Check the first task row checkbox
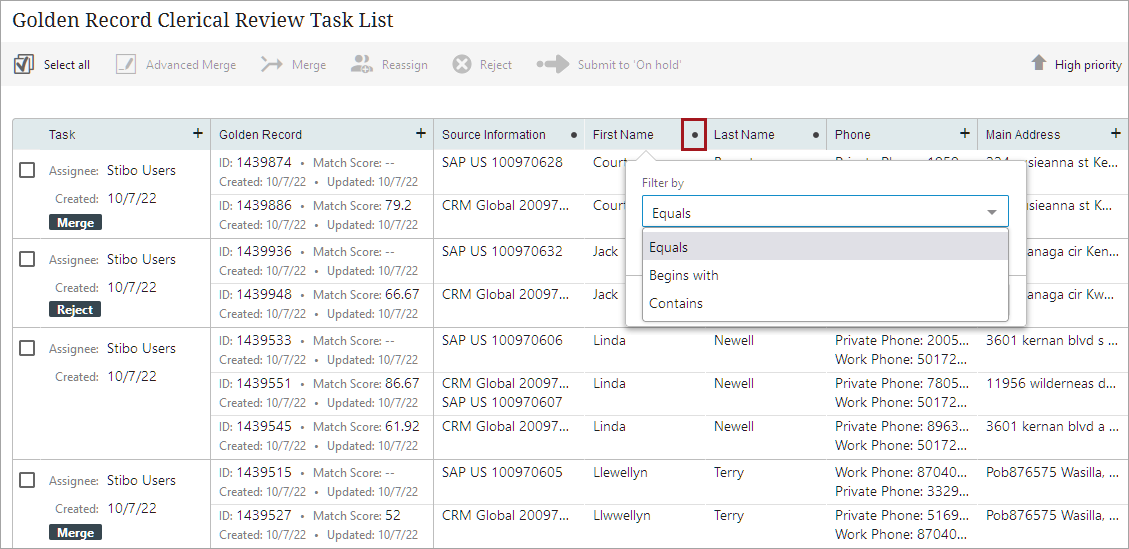This screenshot has width=1129, height=549. tap(28, 170)
